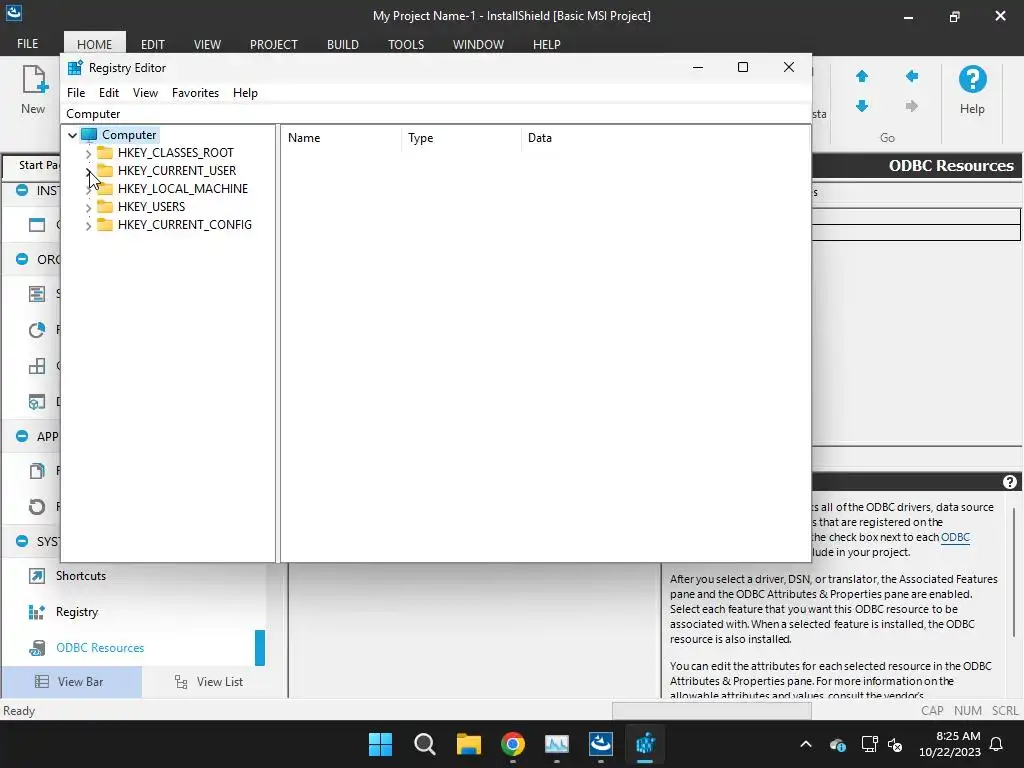Viewport: 1024px width, 768px height.
Task: Collapse the Computer node in registry tree
Action: (72, 135)
